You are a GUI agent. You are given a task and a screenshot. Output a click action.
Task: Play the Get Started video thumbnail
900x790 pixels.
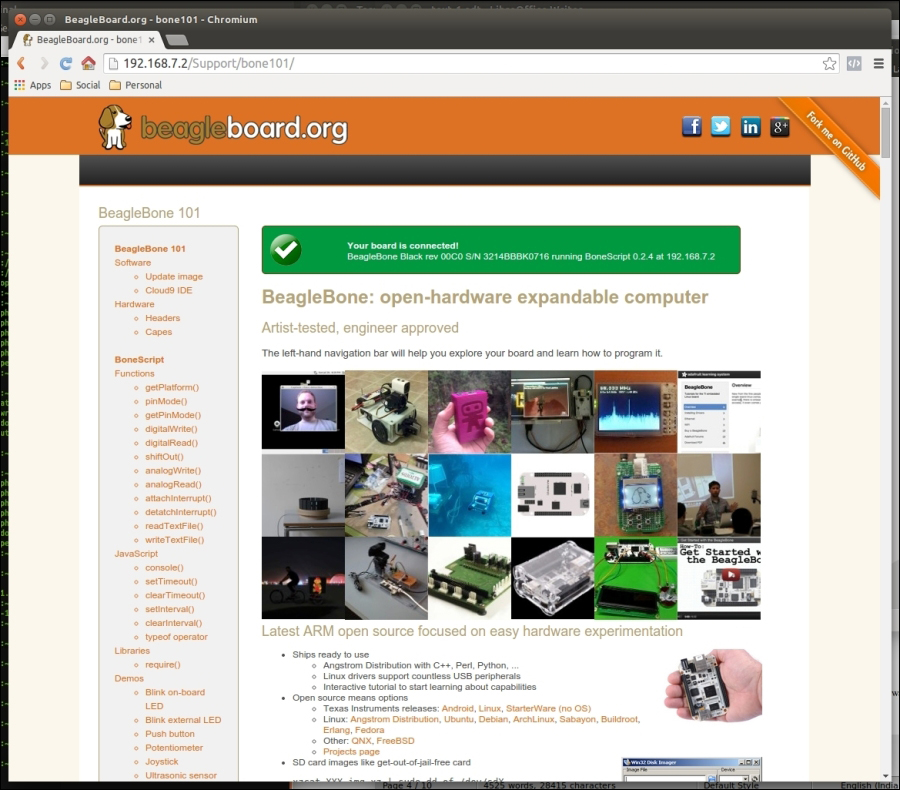tap(719, 578)
